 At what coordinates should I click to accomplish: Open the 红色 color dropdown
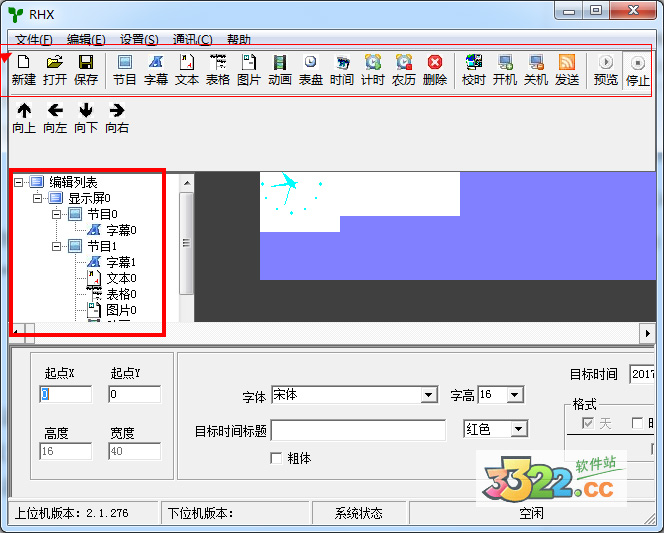519,429
